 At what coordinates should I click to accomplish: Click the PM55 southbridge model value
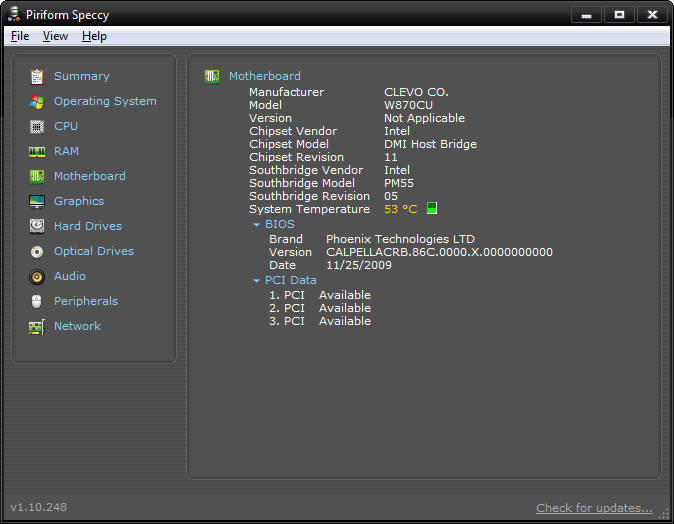[399, 183]
